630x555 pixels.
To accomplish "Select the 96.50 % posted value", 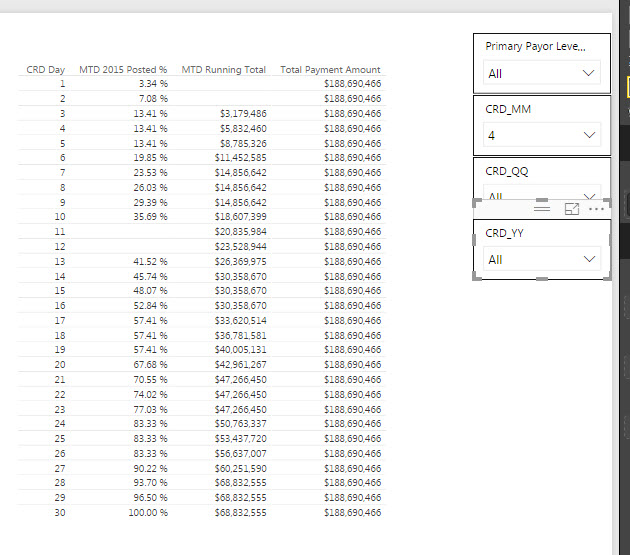I will pos(150,498).
